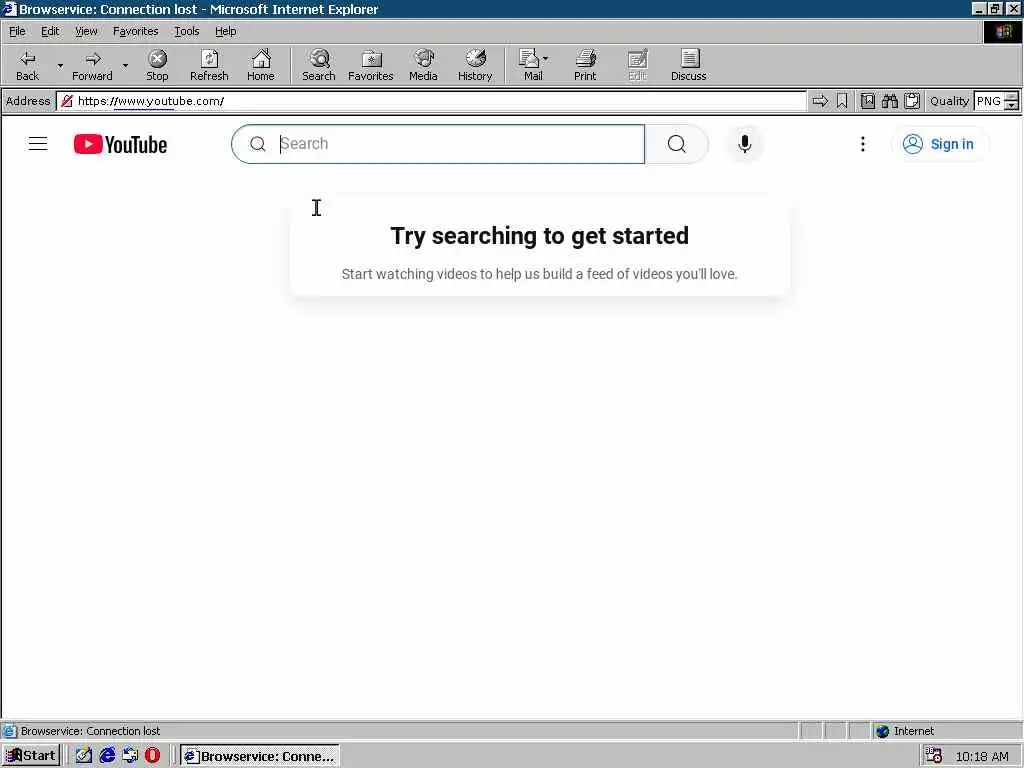Click the Quality stepper down arrow
1024x768 pixels.
(1012, 105)
